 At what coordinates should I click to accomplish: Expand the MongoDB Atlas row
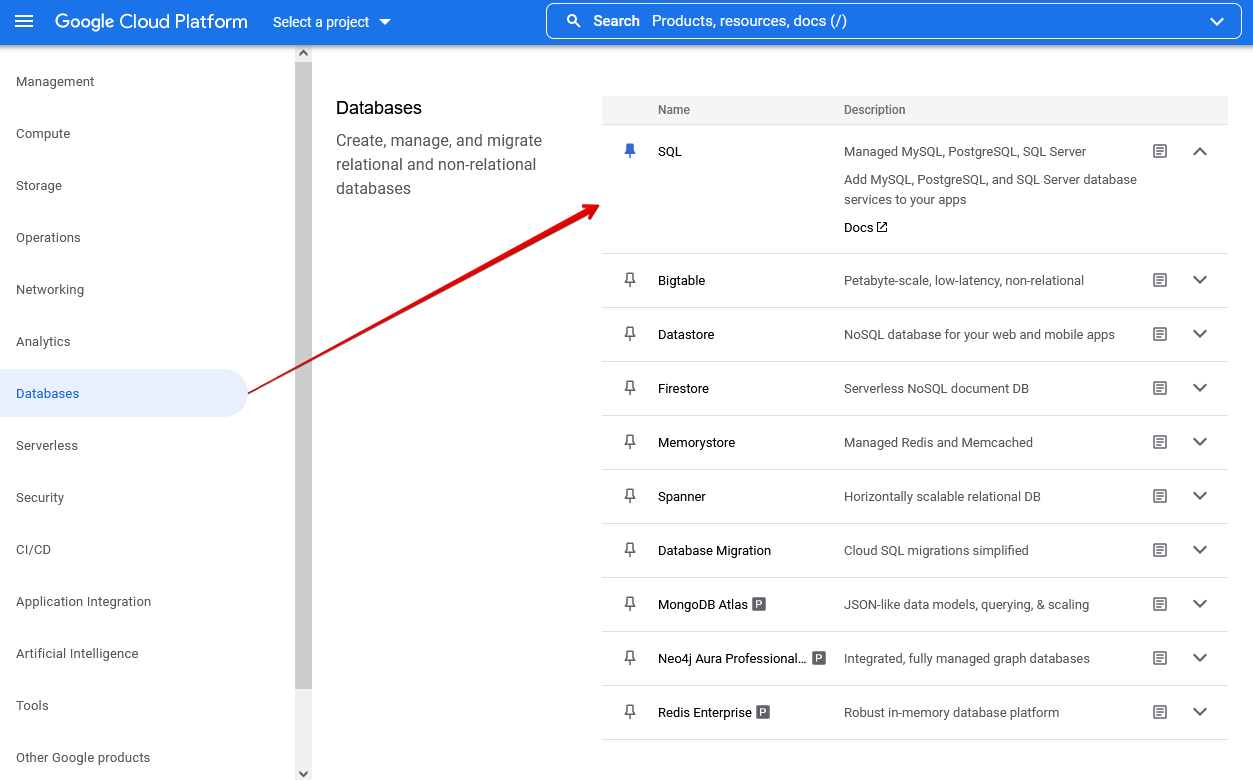point(1200,604)
